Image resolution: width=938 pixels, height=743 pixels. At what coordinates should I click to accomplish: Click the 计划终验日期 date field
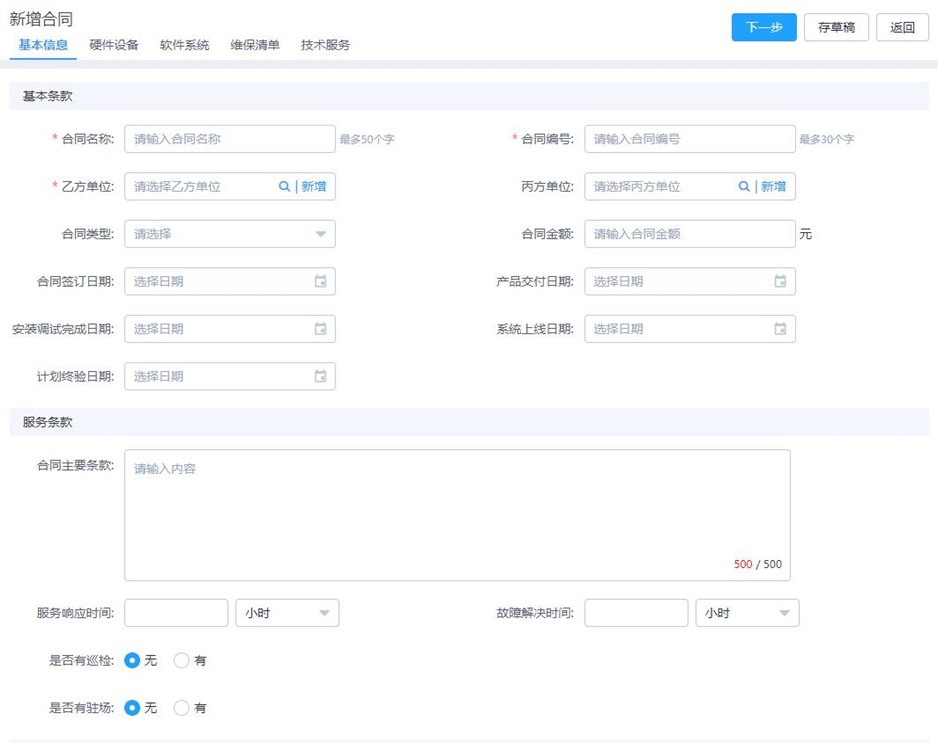click(x=230, y=376)
